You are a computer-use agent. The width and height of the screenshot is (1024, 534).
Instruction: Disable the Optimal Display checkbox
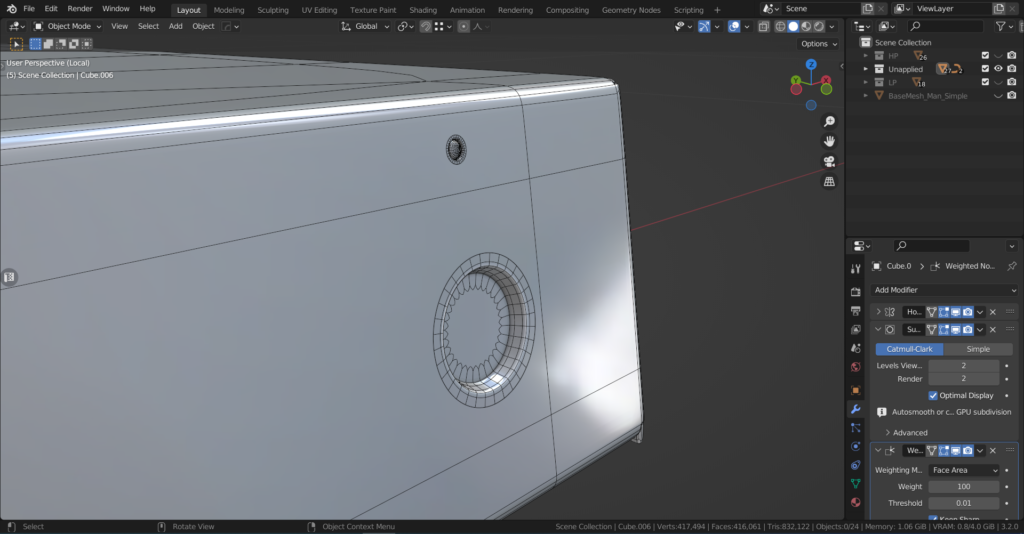(933, 395)
